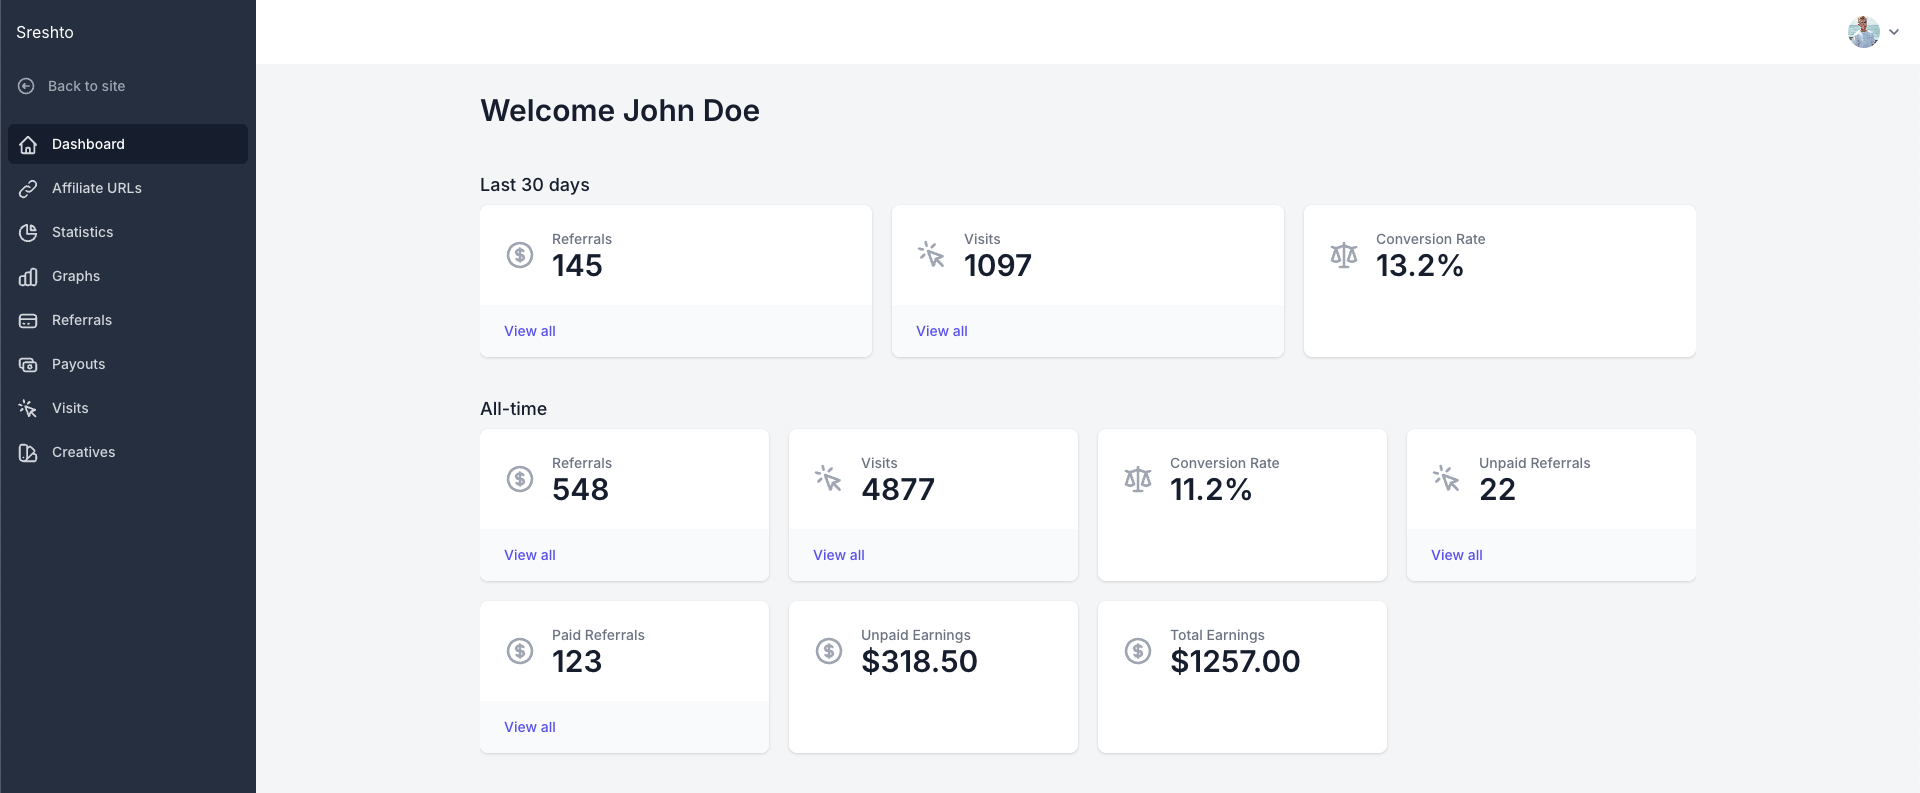Click View all under last 30 days Referrals
The height and width of the screenshot is (793, 1920).
(530, 331)
